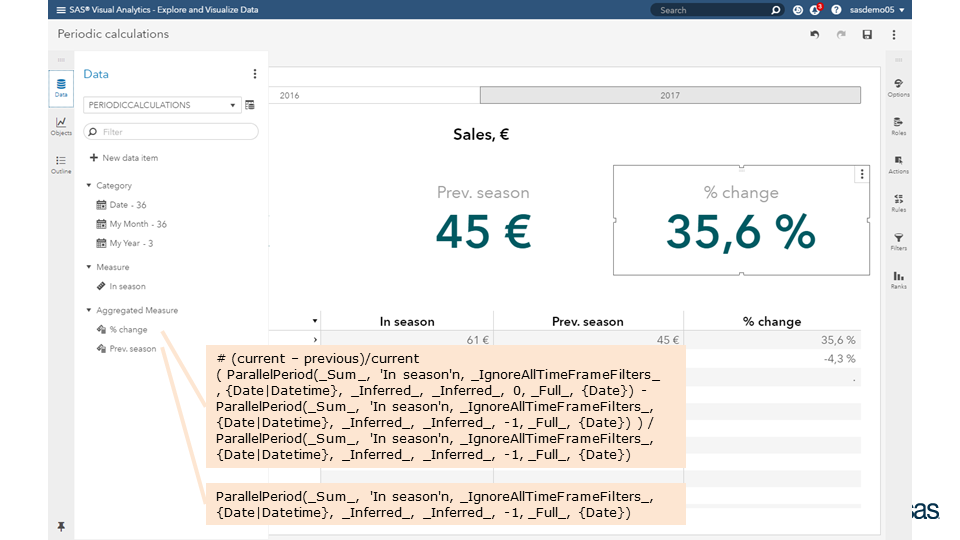This screenshot has width=960, height=540.
Task: Open the Ranks panel
Action: tap(898, 279)
